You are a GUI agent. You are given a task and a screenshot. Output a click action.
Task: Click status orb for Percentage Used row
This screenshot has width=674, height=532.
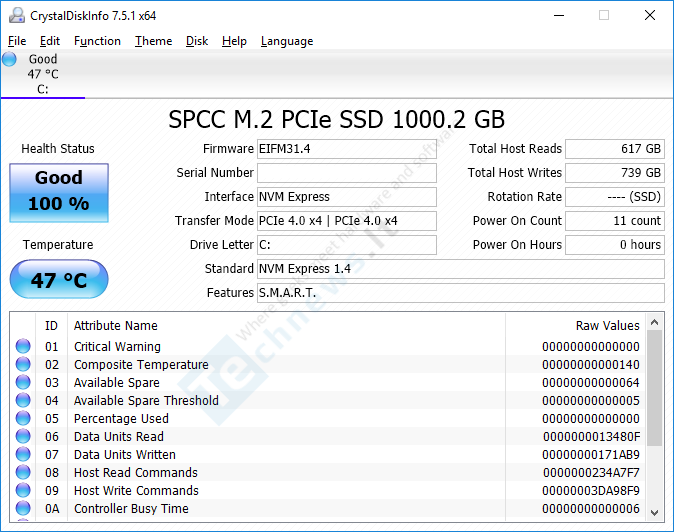[23, 418]
